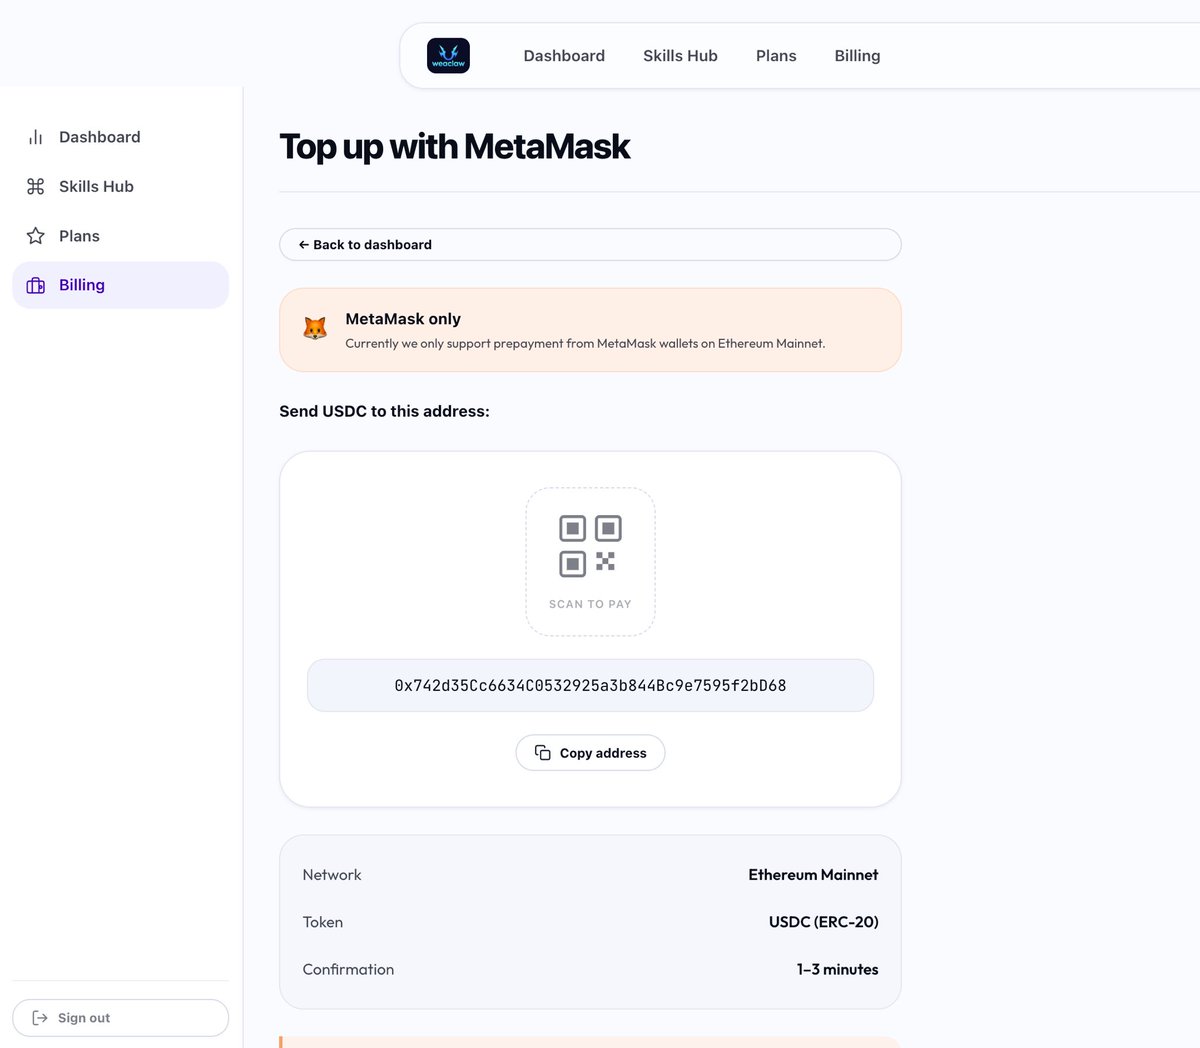Click the 'SCAN TO PAY' caption

click(x=590, y=604)
